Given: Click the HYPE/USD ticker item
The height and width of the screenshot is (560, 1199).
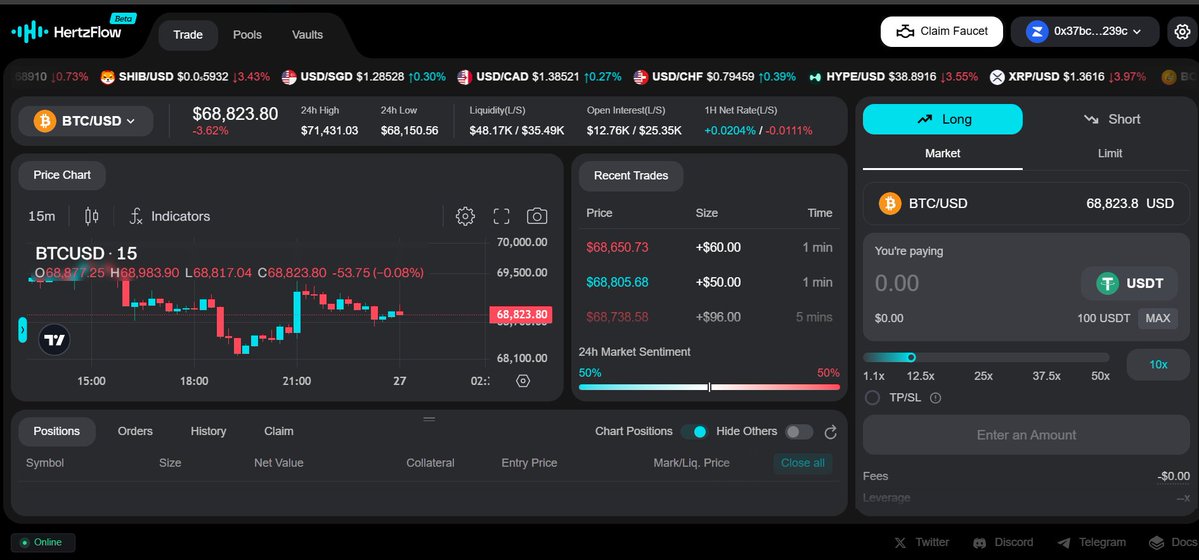Looking at the screenshot, I should point(893,77).
